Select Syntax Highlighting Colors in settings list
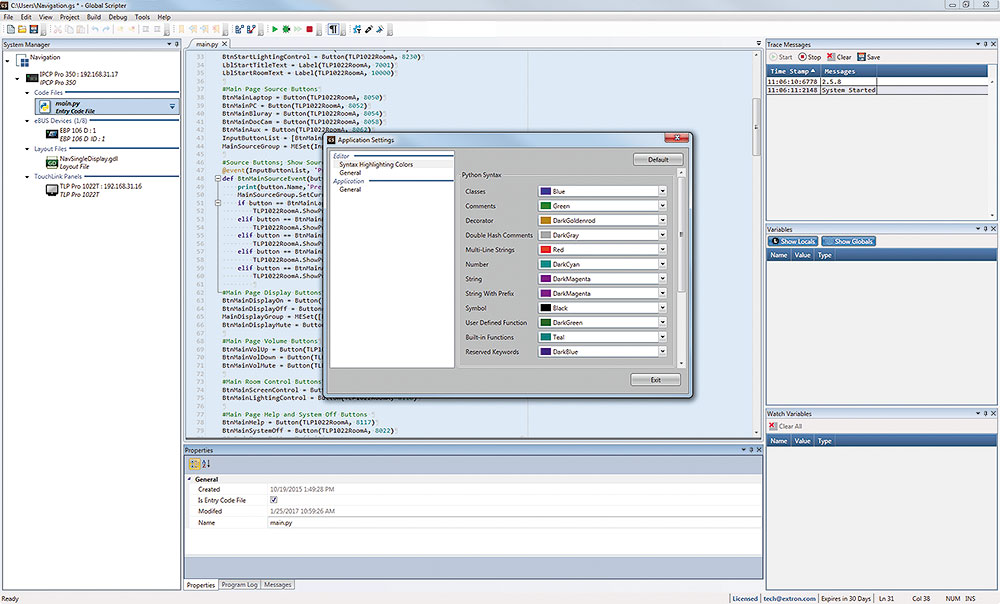Image resolution: width=1000 pixels, height=604 pixels. point(376,164)
